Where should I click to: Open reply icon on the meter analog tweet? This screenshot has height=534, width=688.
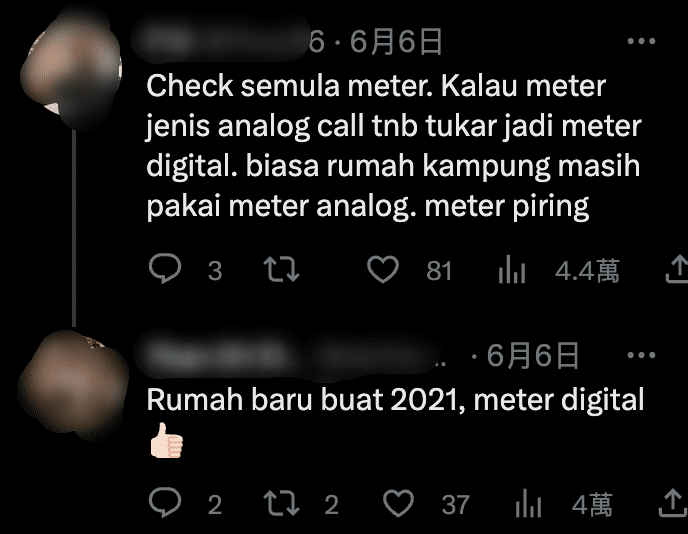click(165, 268)
